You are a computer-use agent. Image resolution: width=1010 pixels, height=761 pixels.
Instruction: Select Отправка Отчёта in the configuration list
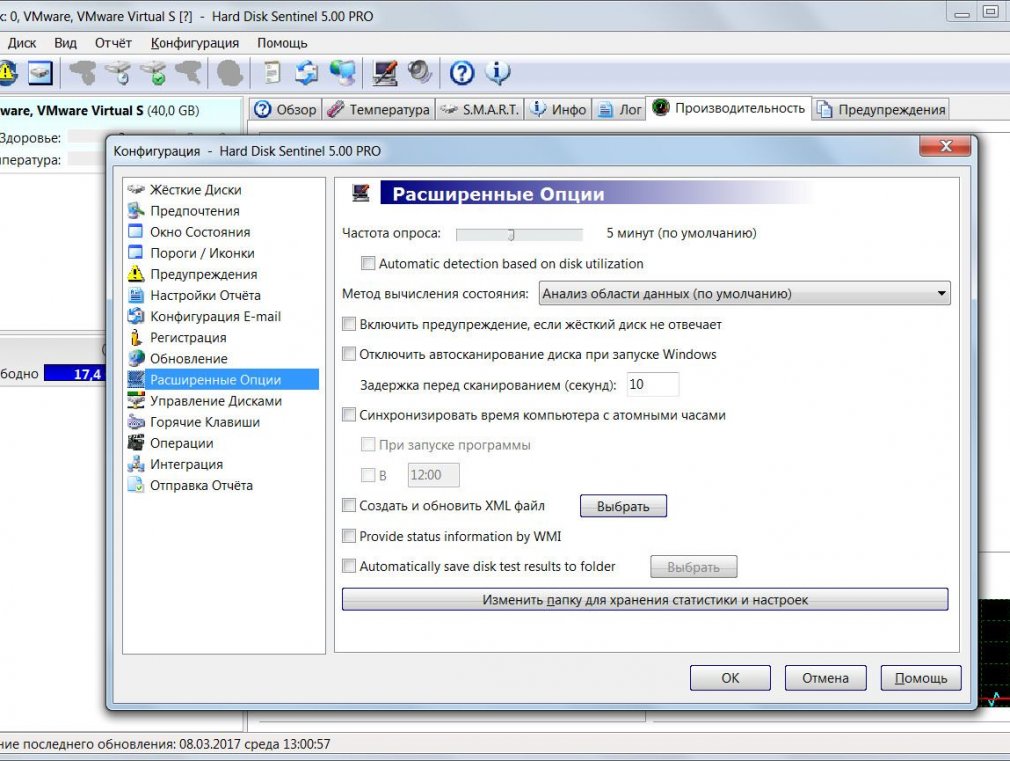201,485
